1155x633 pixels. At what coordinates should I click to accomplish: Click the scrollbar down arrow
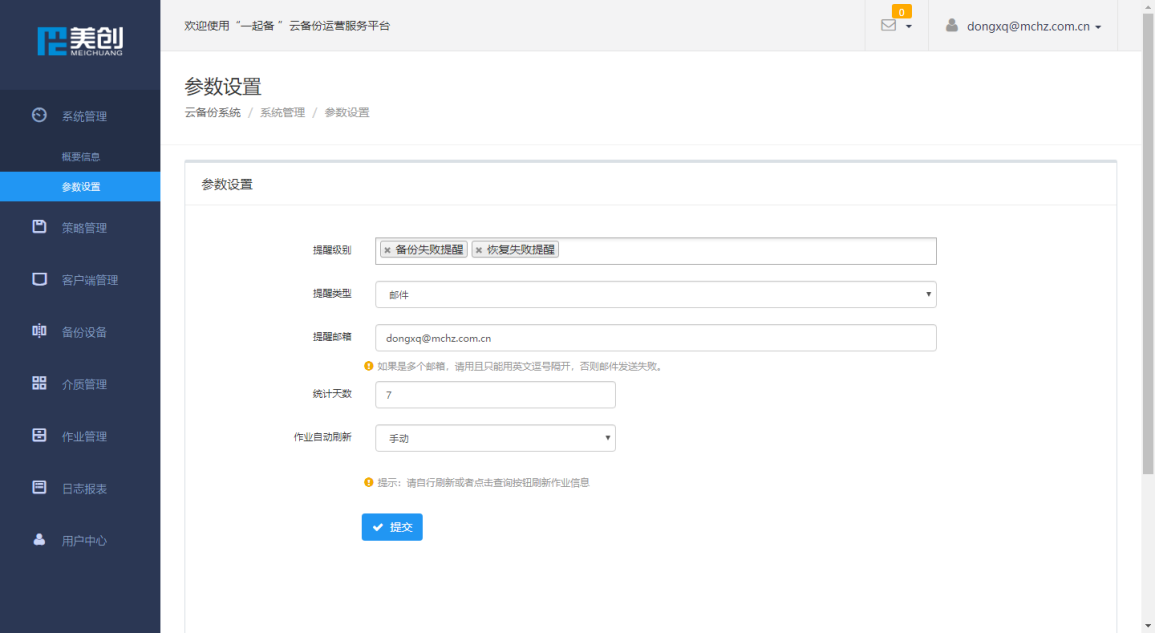tap(1148, 627)
